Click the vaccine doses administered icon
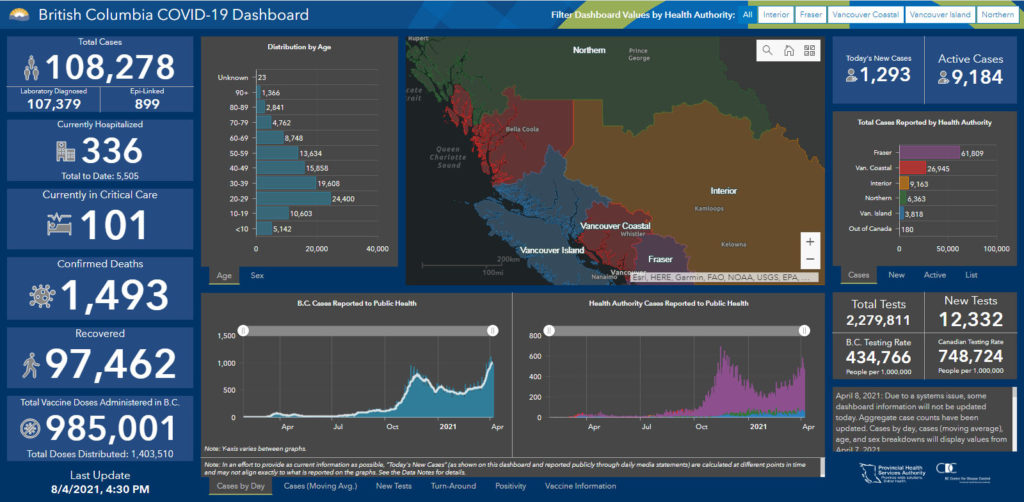The height and width of the screenshot is (502, 1024). click(33, 427)
